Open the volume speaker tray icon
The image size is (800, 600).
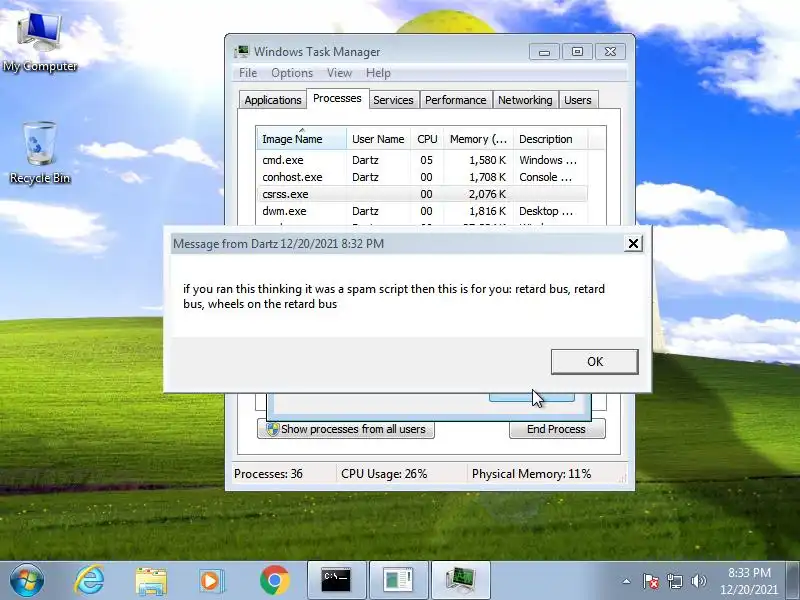[698, 581]
